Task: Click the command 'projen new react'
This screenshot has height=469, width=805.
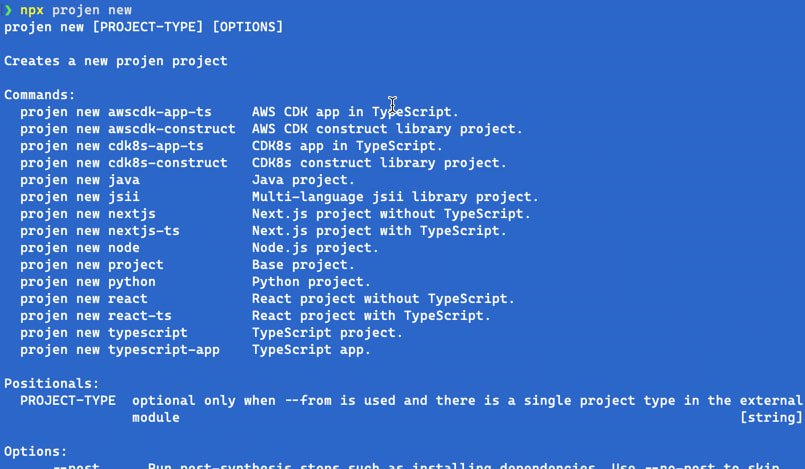Action: pyautogui.click(x=84, y=299)
